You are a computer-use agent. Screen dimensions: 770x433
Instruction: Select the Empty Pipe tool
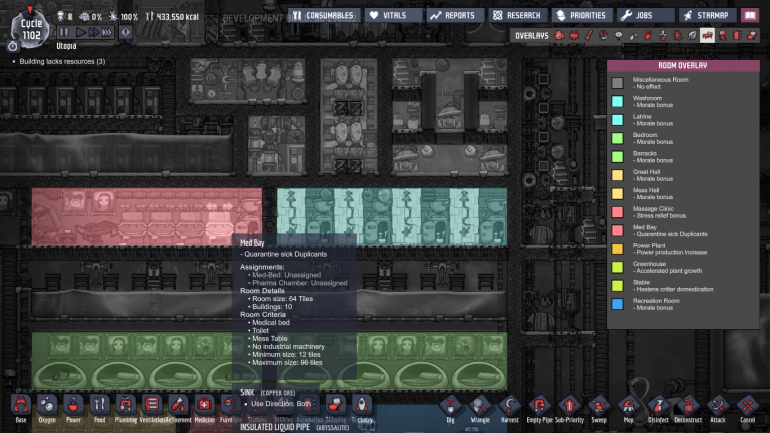point(539,408)
